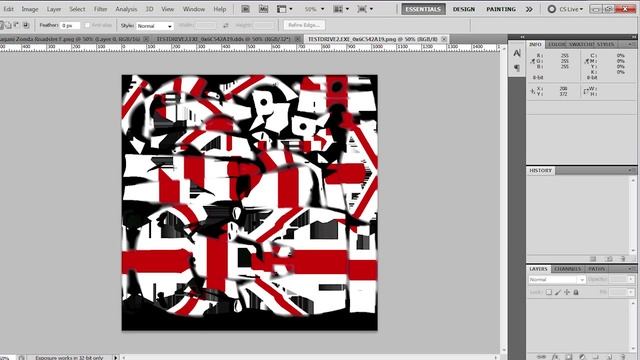This screenshot has height=360, width=640.
Task: Open the Mini Bridge panel icon
Action: (264, 9)
